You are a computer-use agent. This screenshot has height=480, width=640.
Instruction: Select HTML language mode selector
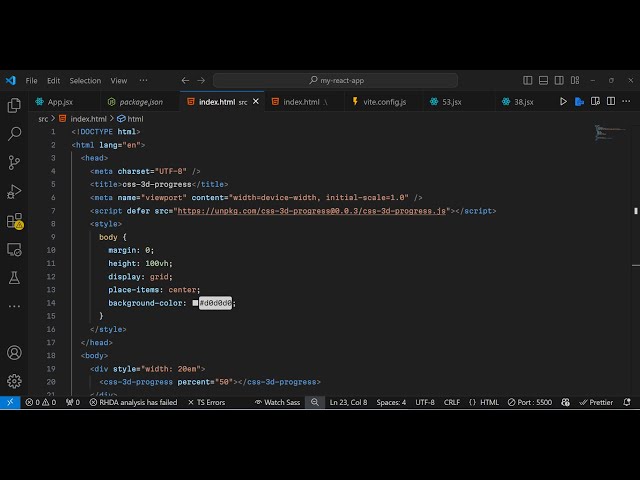[485, 402]
